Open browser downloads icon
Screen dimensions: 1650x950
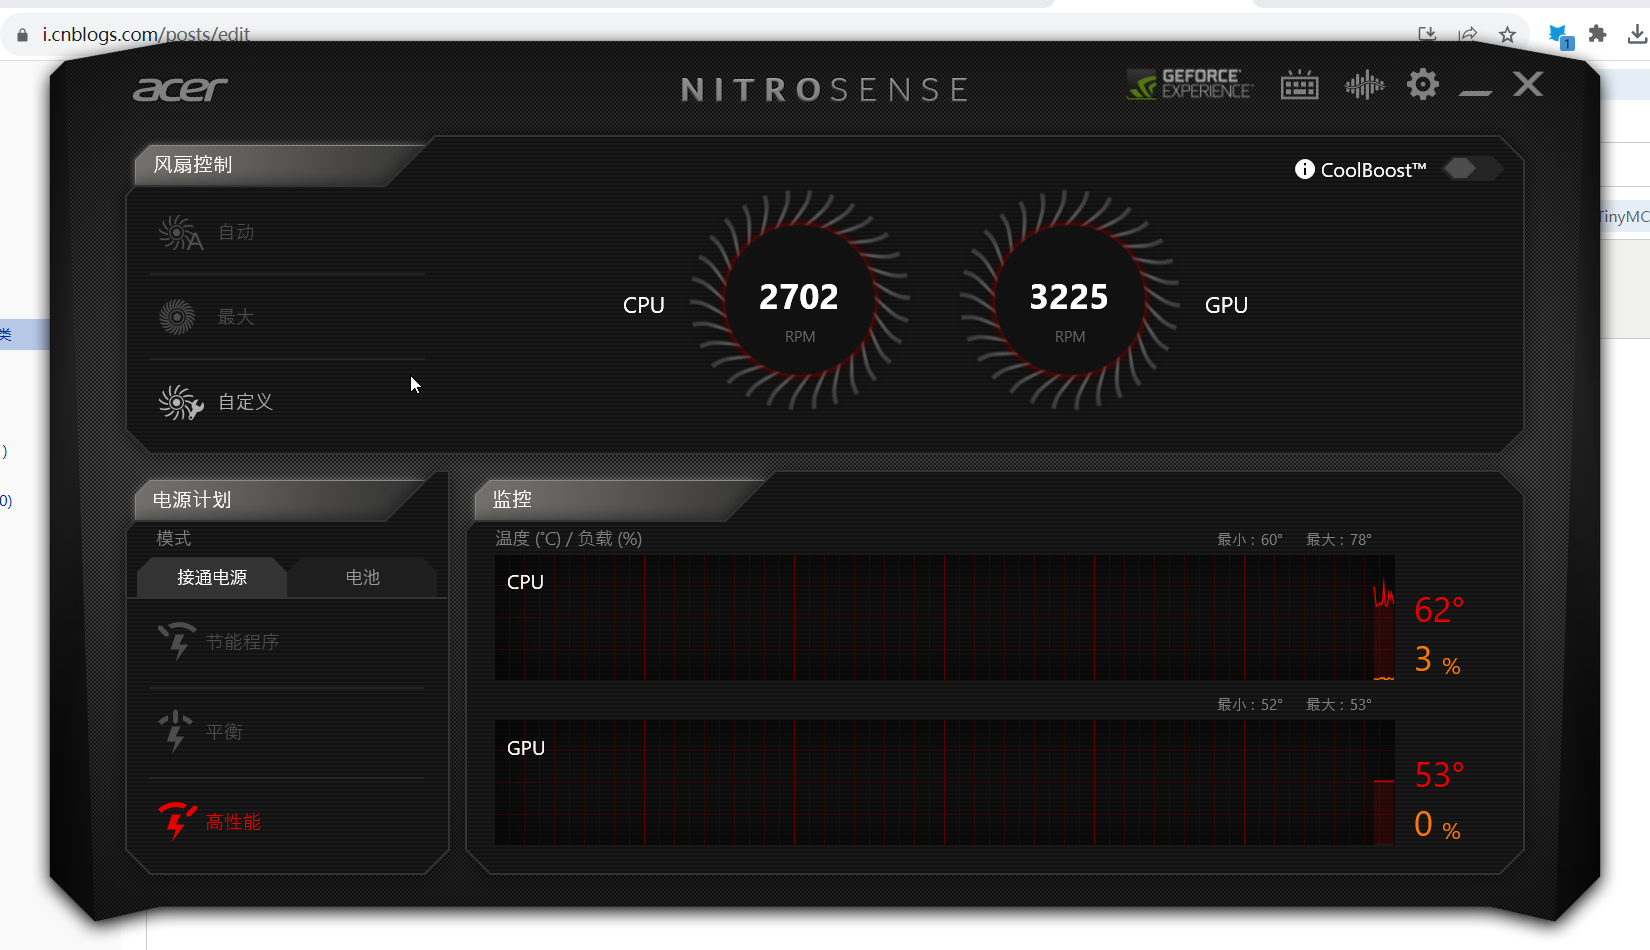(1637, 34)
